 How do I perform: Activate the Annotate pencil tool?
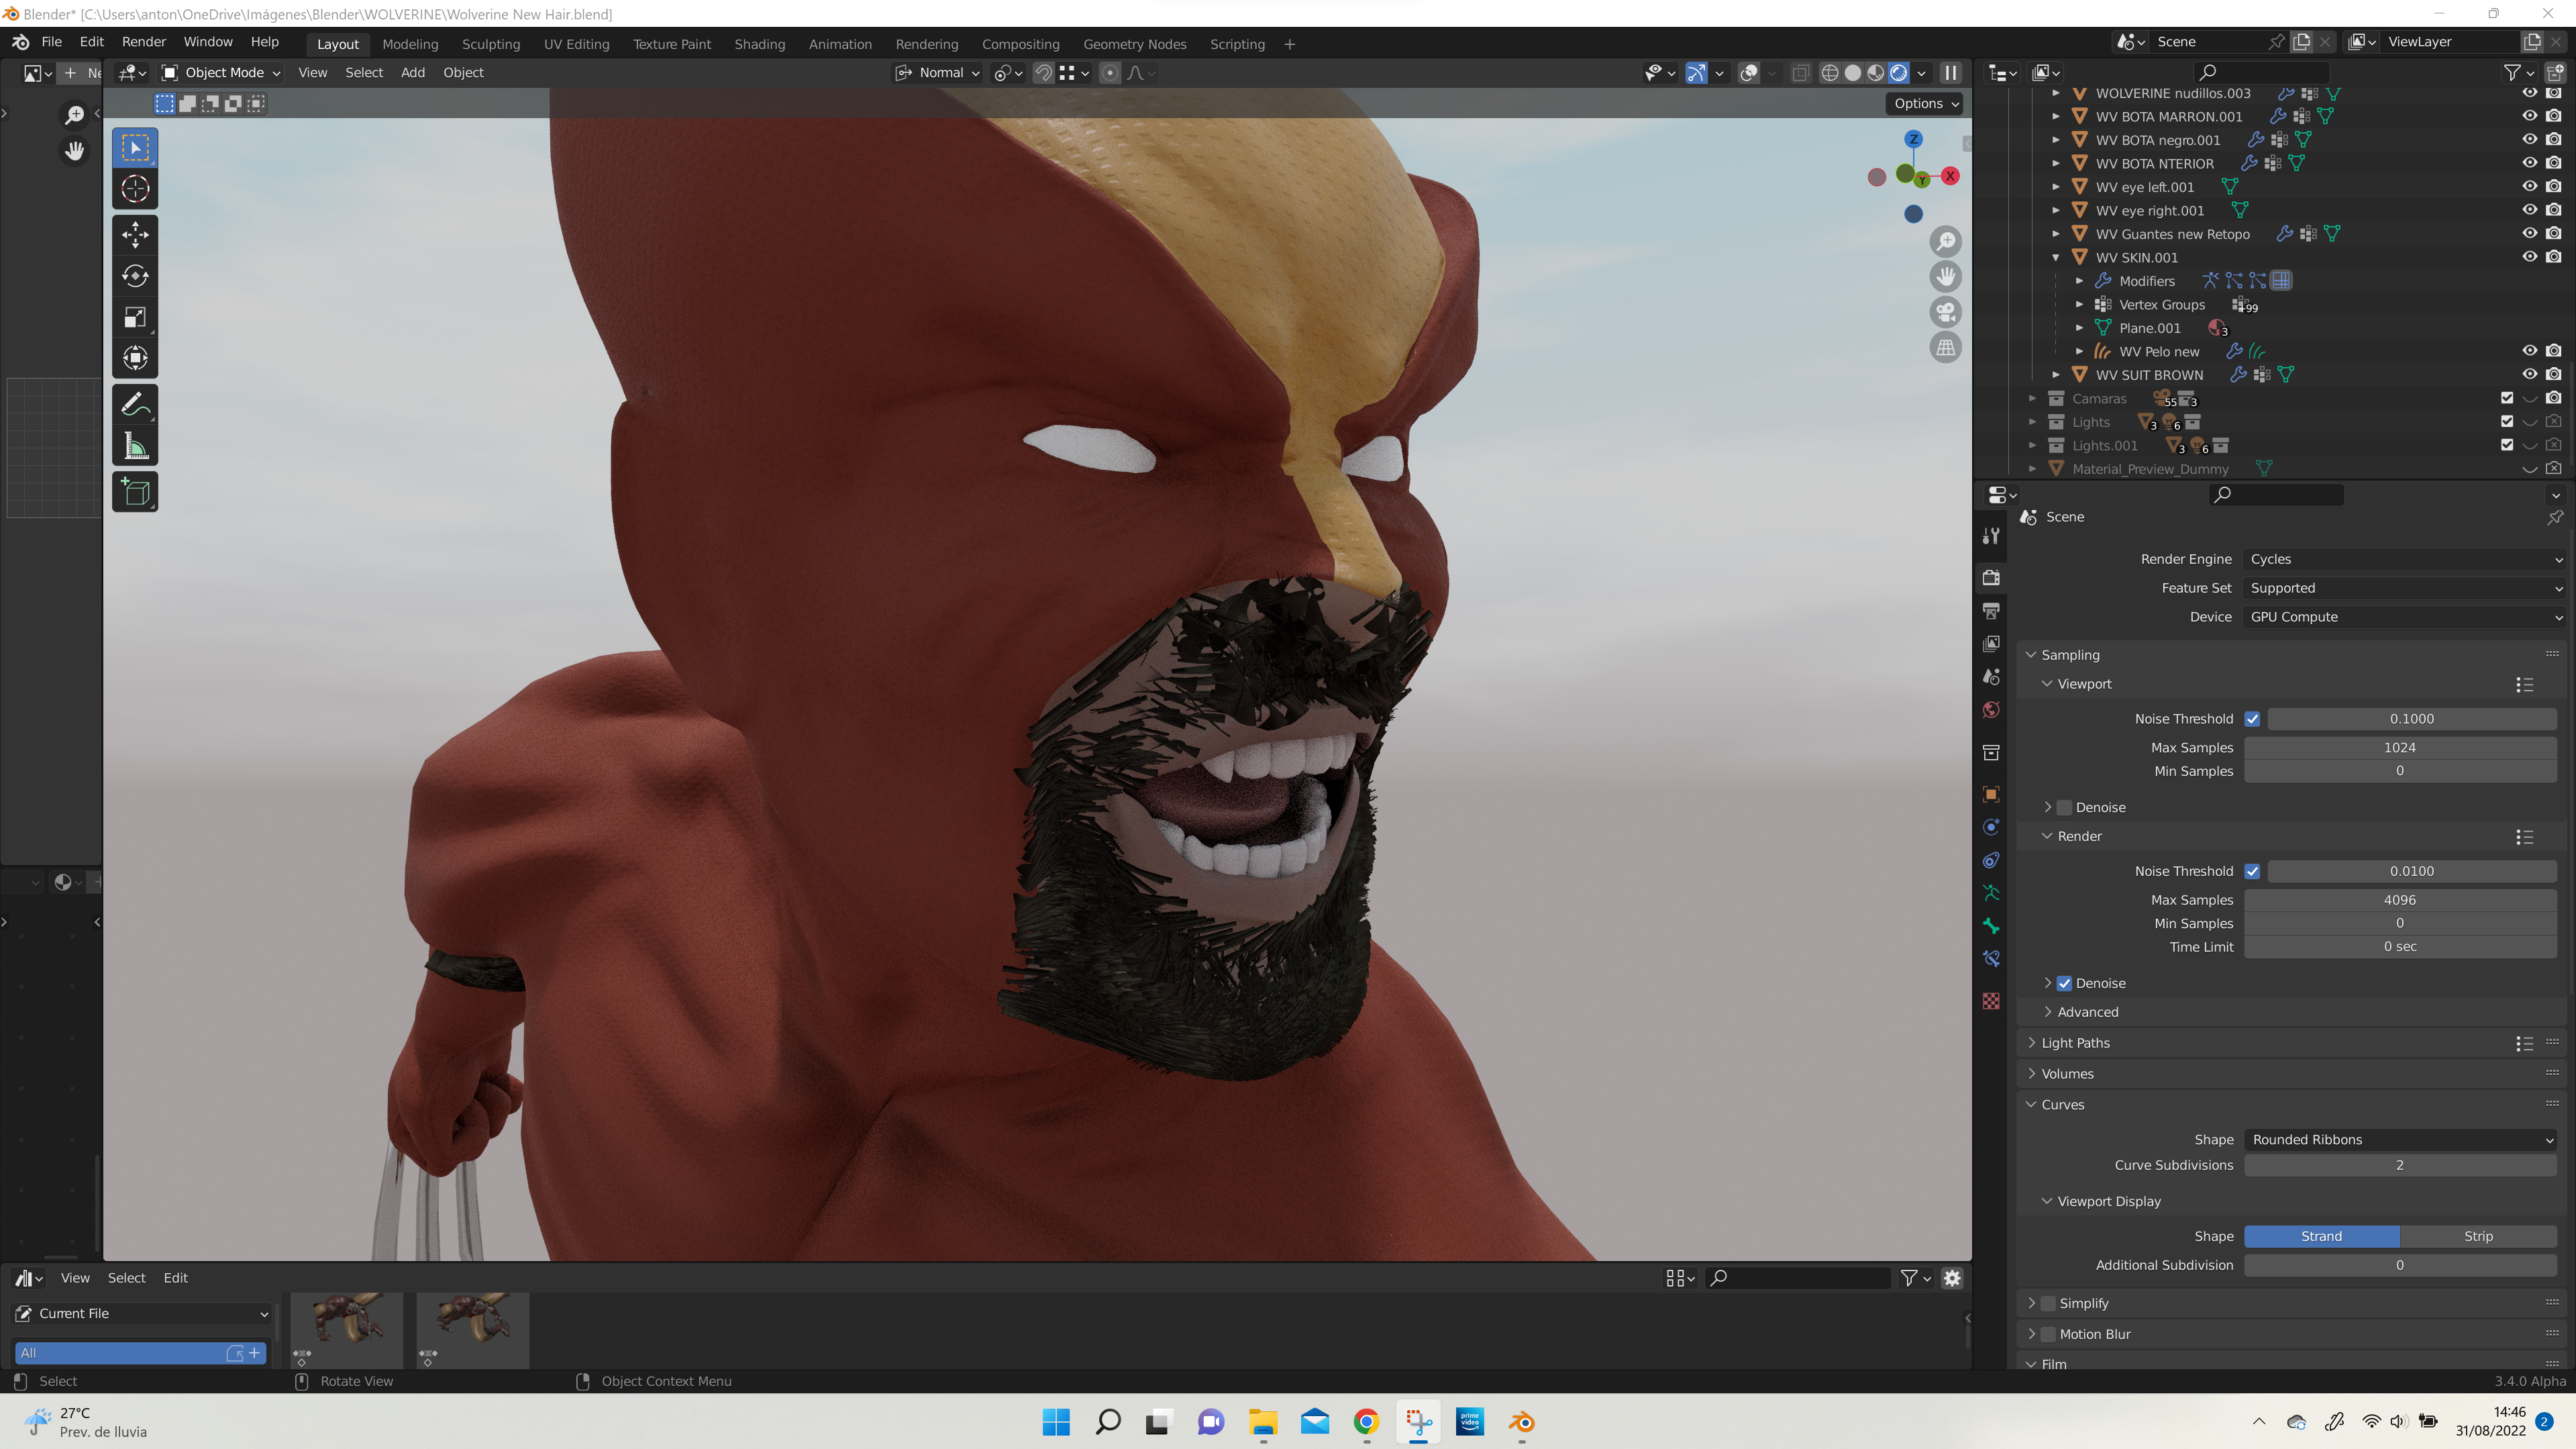coord(135,405)
